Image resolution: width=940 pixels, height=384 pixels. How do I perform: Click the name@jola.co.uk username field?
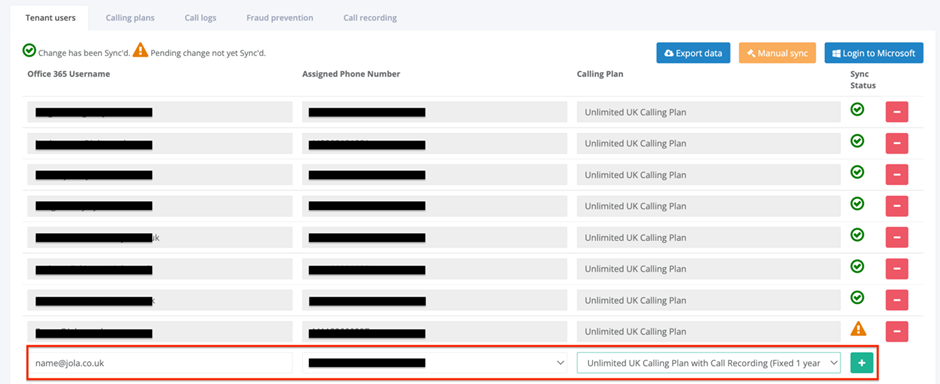(160, 362)
